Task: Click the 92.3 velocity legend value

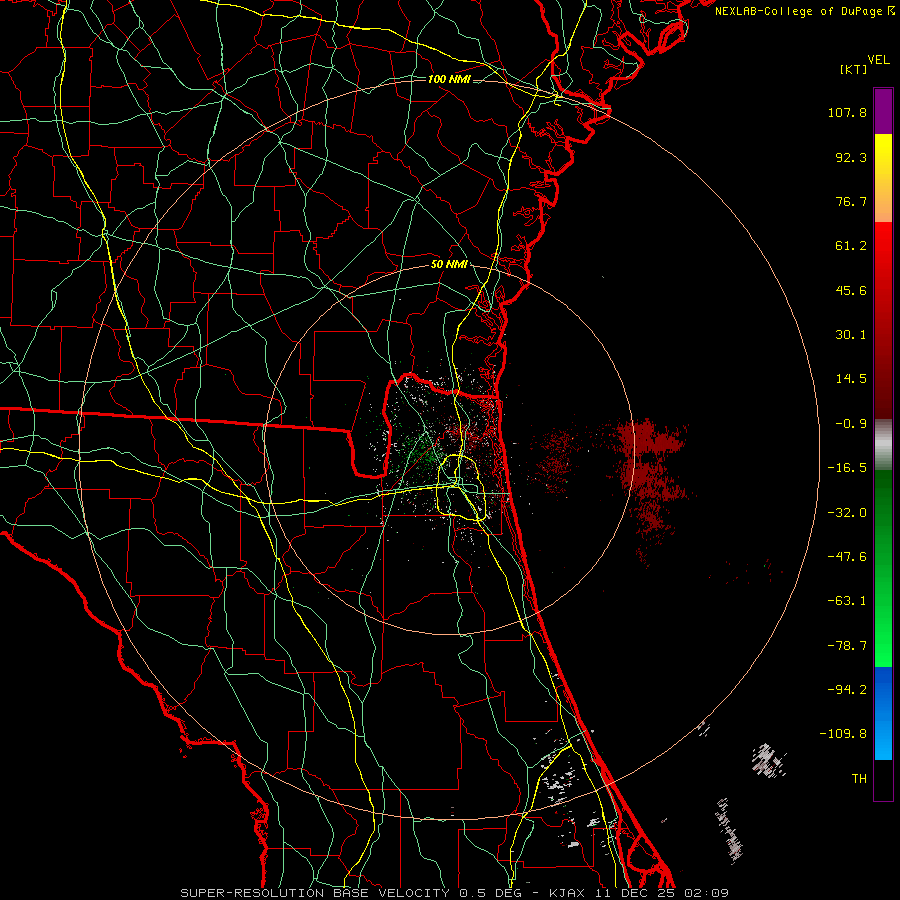Action: tap(851, 157)
